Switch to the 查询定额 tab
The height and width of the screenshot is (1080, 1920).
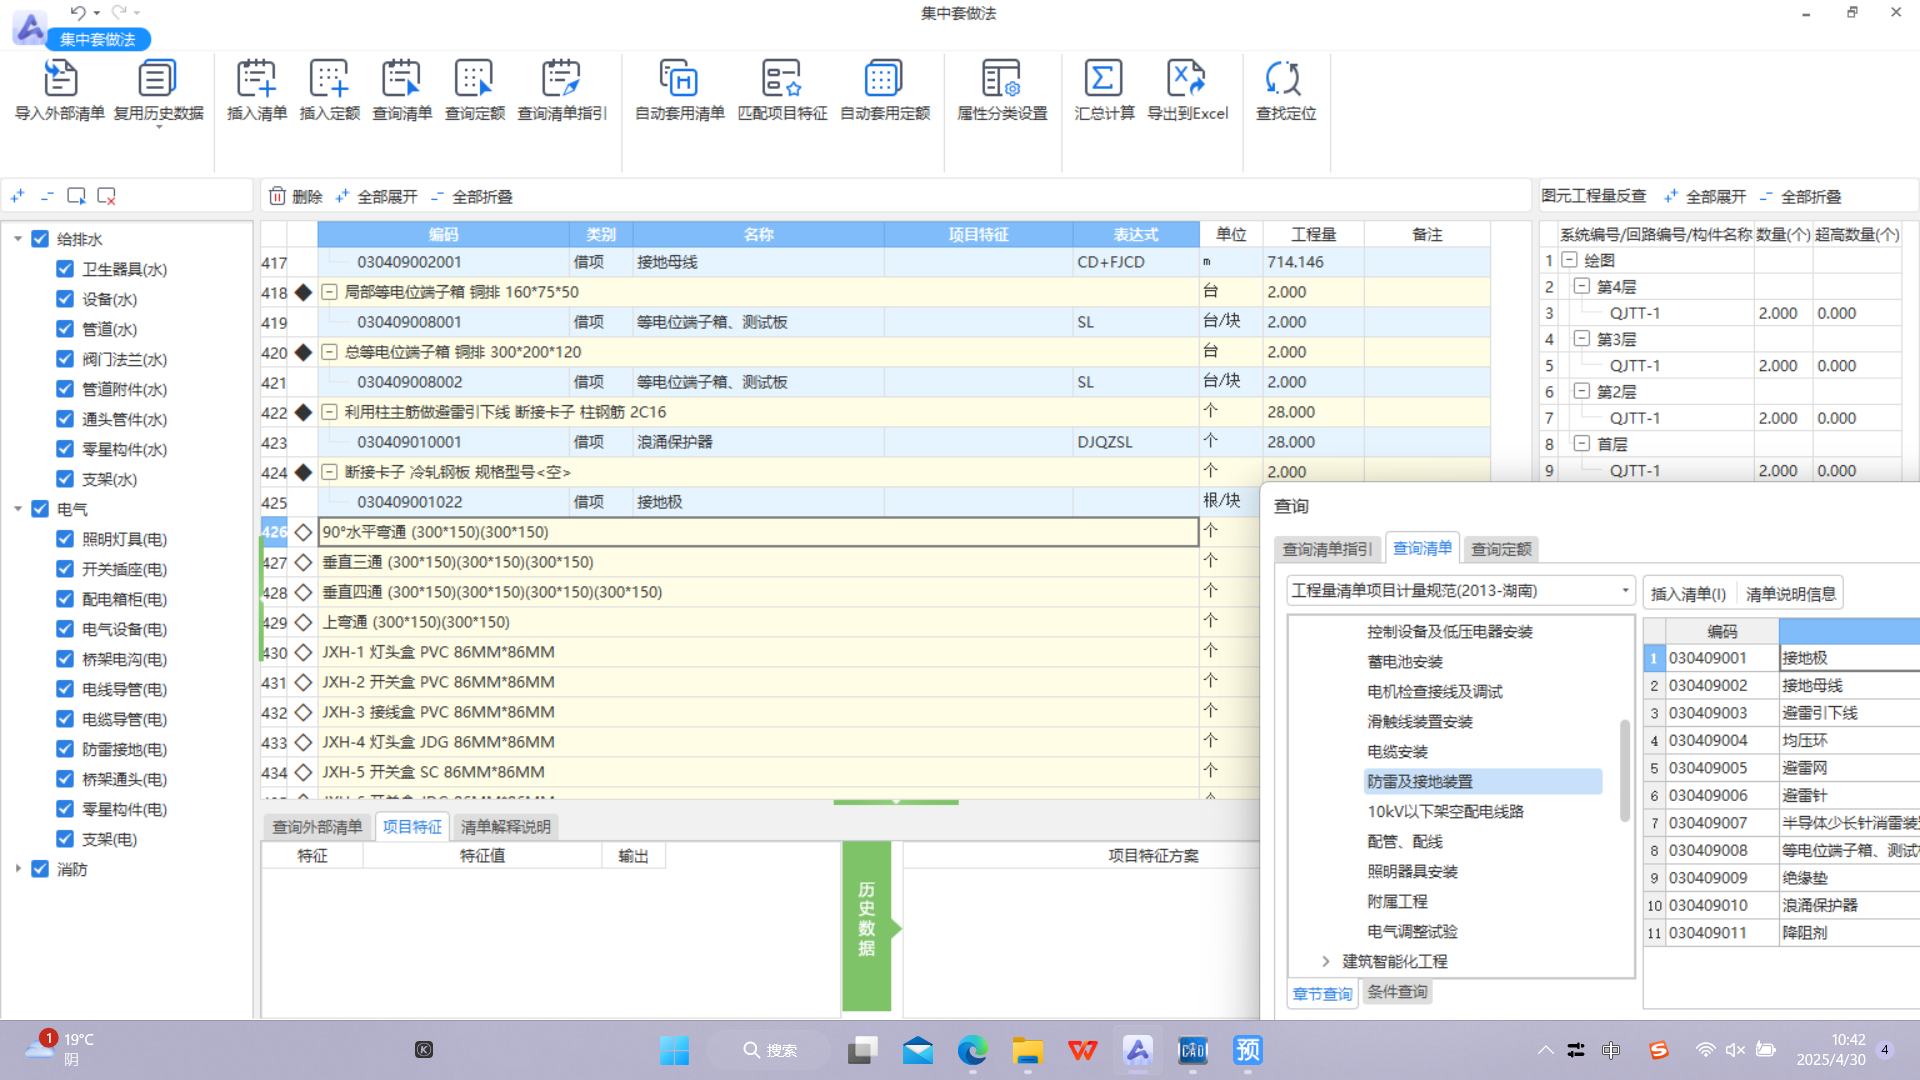[1501, 549]
